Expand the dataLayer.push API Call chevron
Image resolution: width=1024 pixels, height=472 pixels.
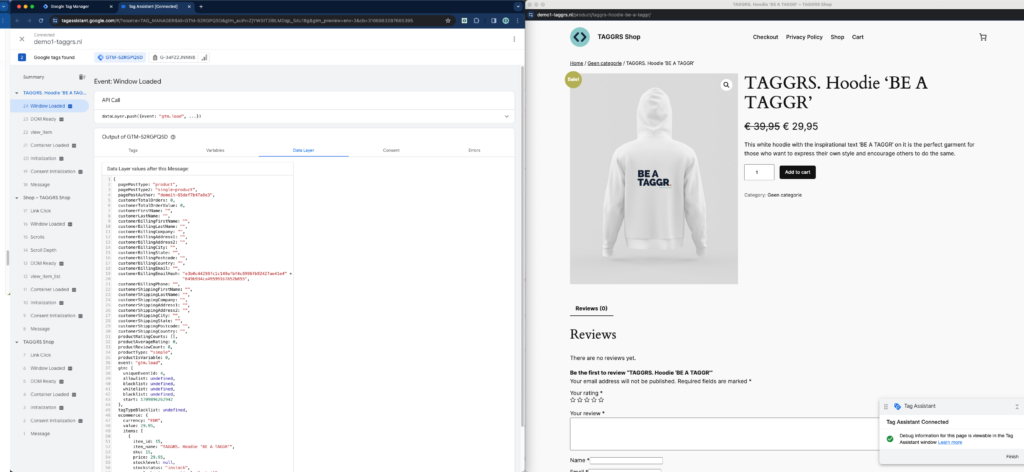tap(506, 116)
